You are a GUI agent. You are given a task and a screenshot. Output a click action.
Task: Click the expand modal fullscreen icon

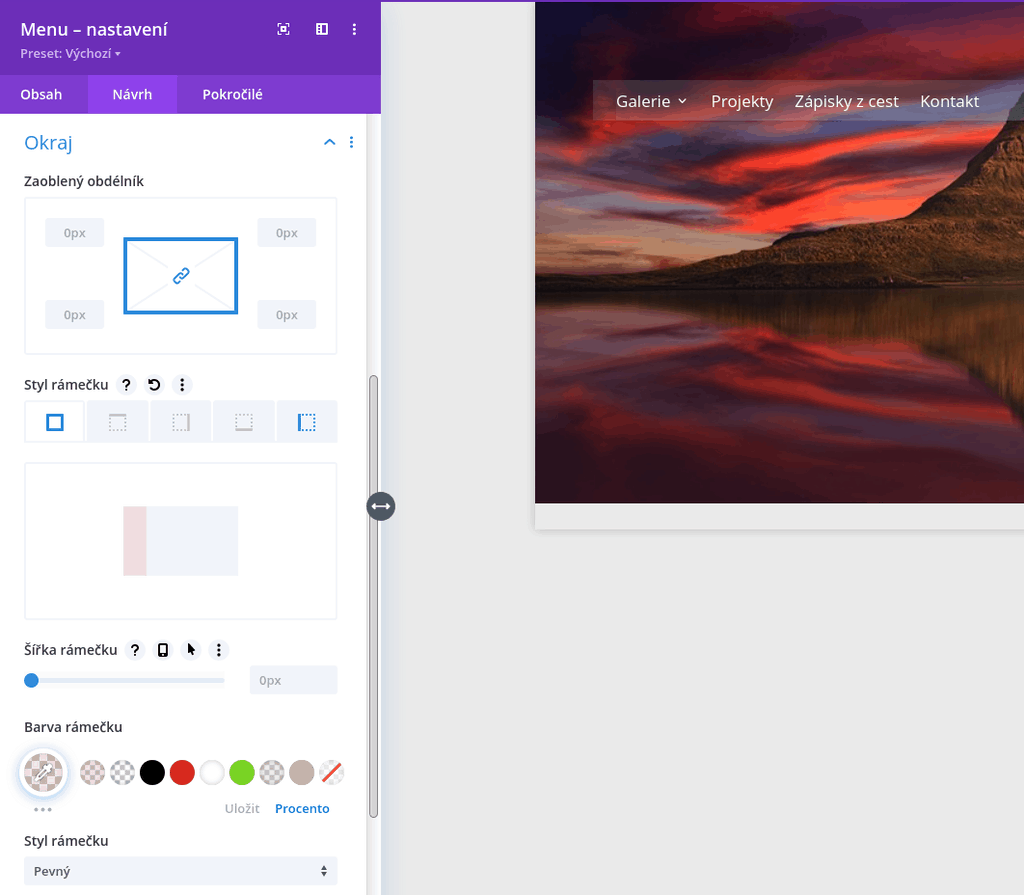(283, 29)
